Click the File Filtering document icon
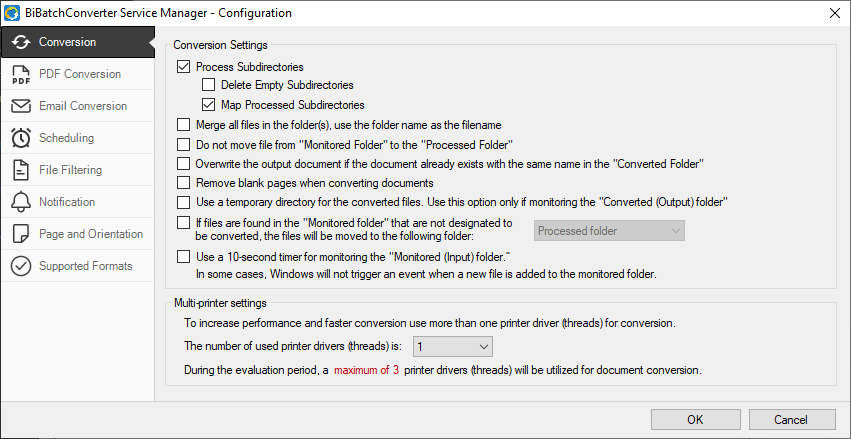This screenshot has width=851, height=439. click(x=21, y=170)
